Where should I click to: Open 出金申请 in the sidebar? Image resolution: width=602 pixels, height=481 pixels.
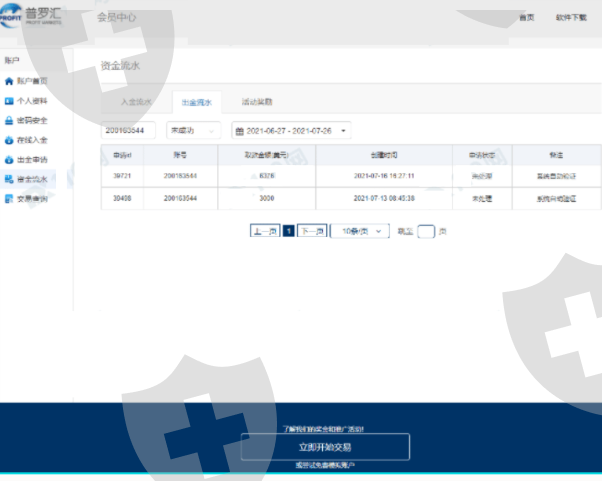(x=32, y=160)
